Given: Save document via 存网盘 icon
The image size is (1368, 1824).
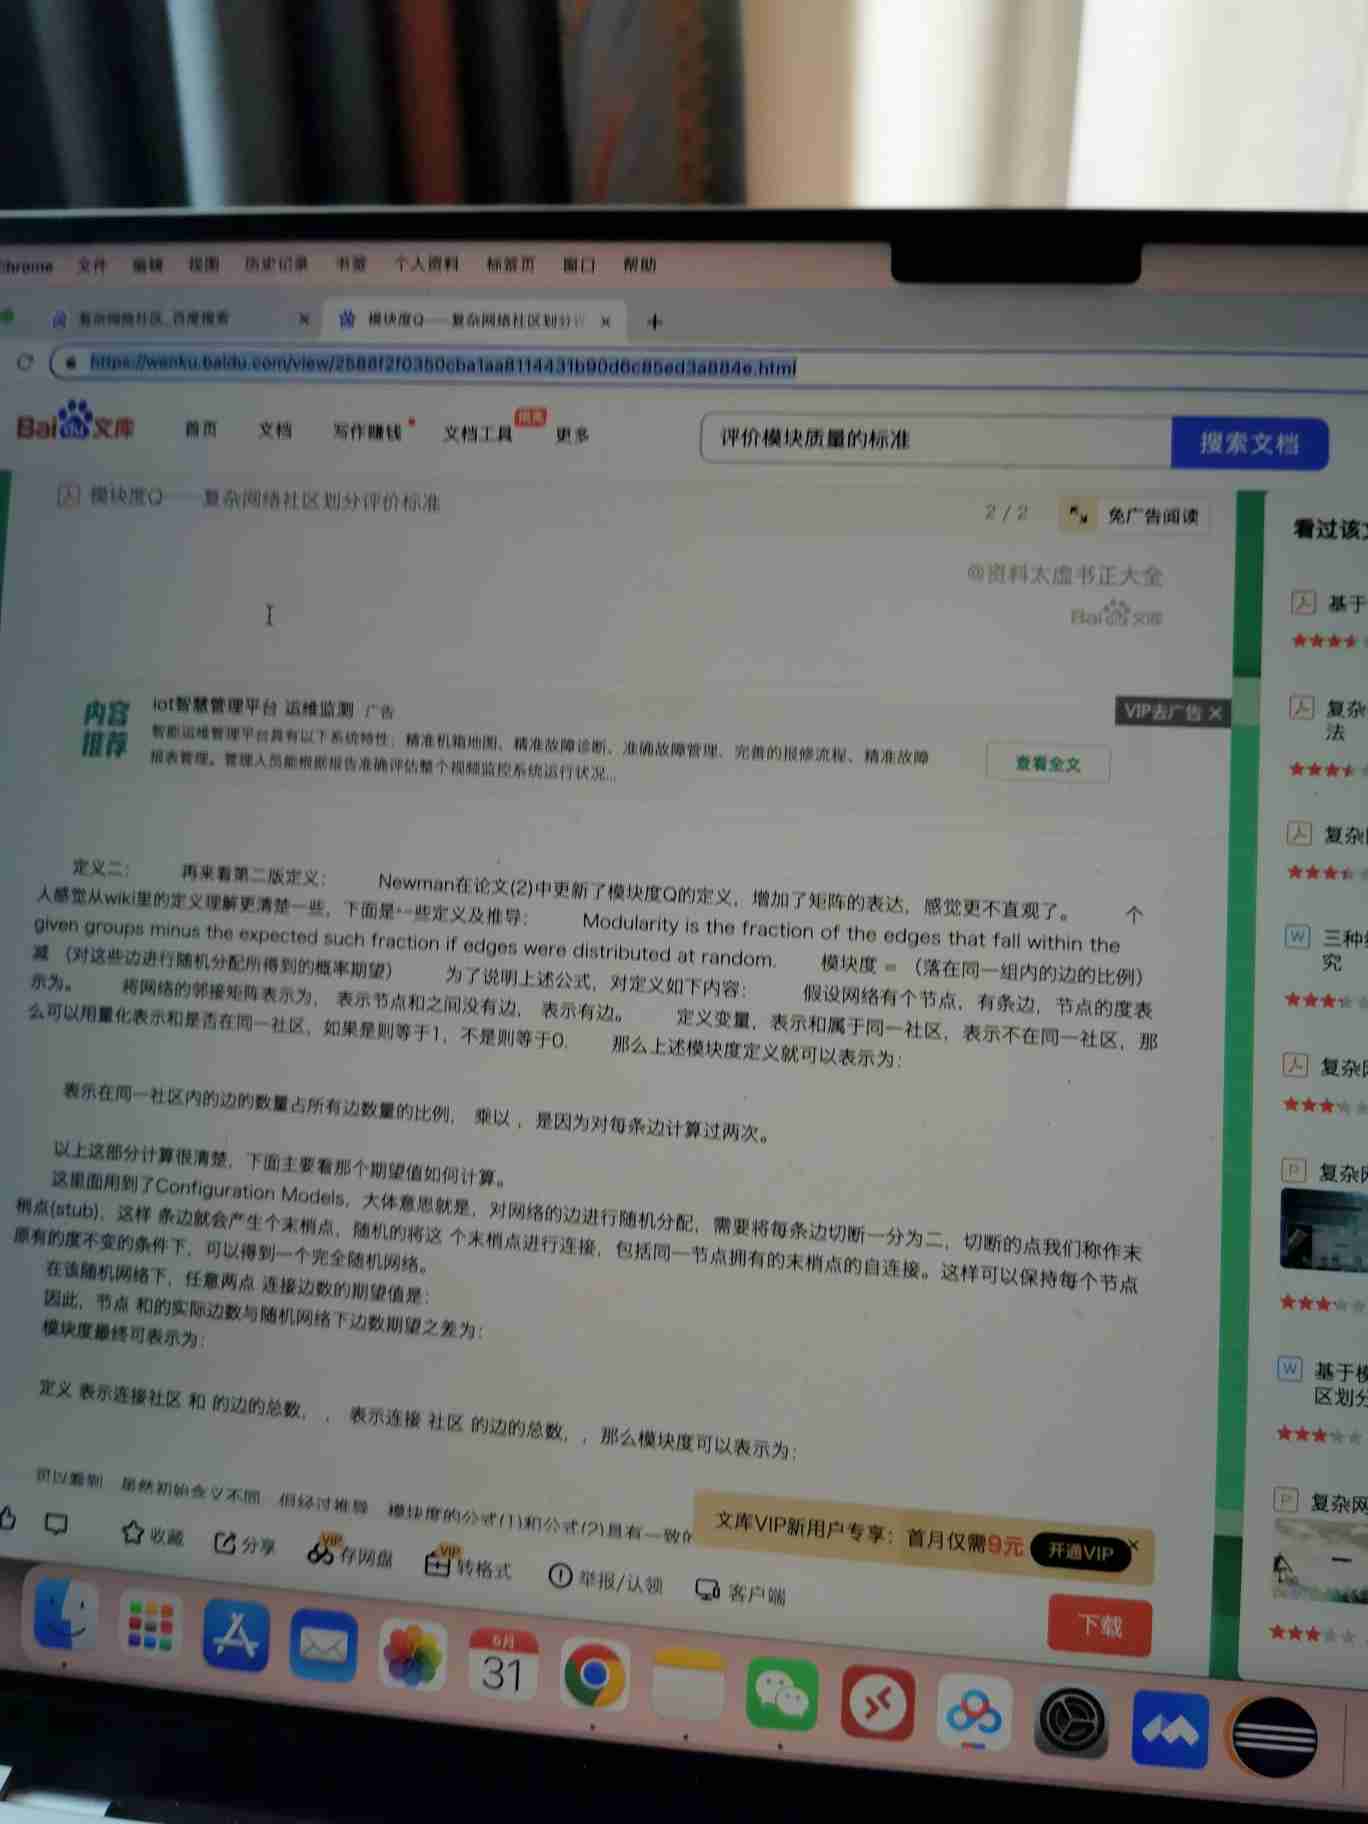Looking at the screenshot, I should tap(321, 1552).
